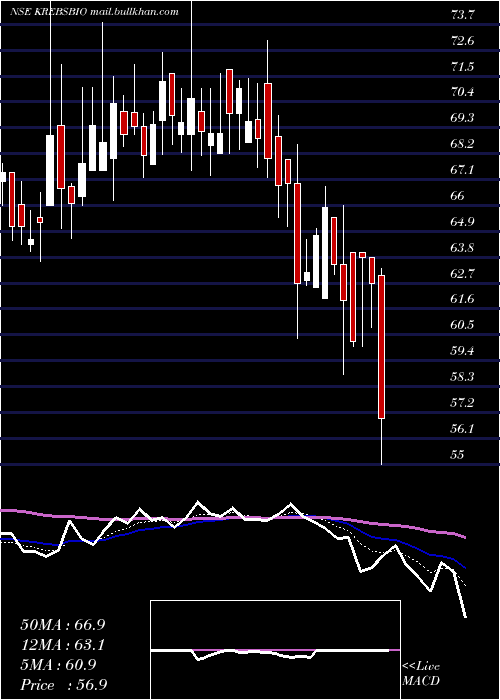Click the last long red candlestick body

pos(382,347)
